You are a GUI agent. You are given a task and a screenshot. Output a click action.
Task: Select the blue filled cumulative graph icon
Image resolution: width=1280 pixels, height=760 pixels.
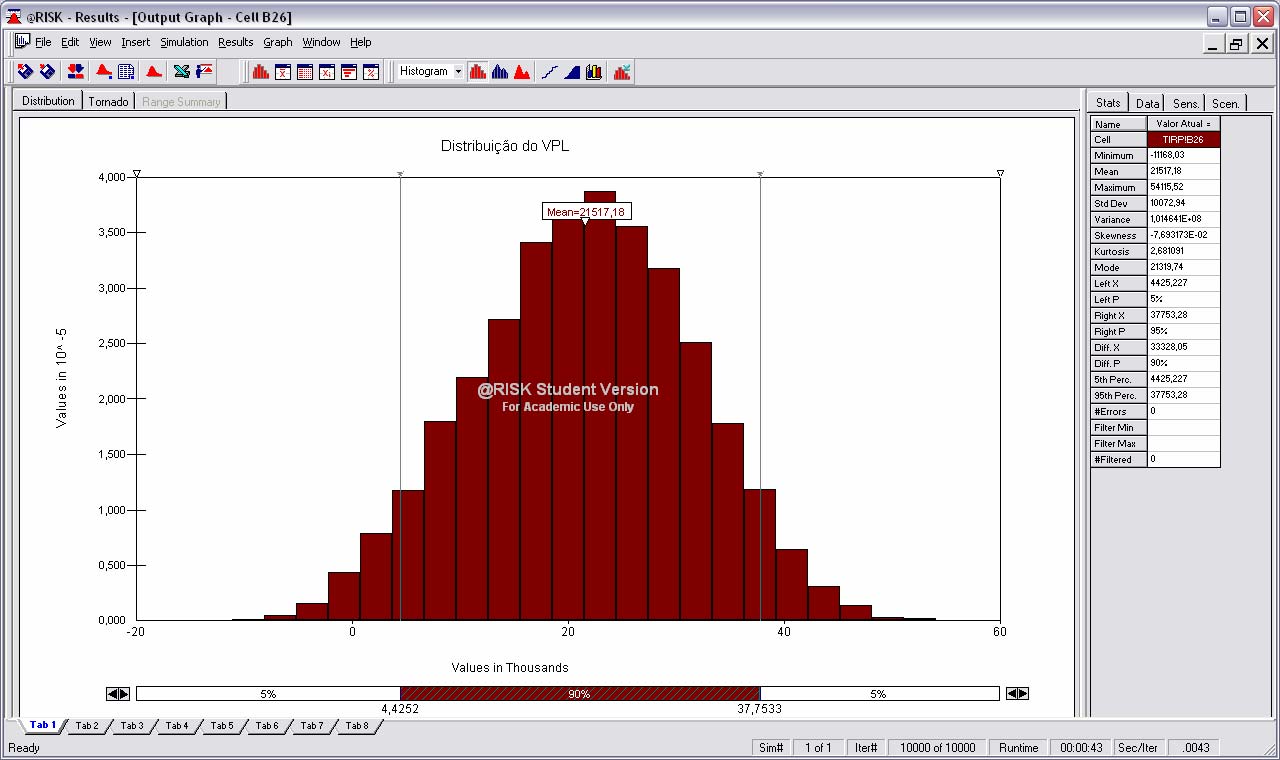(572, 71)
